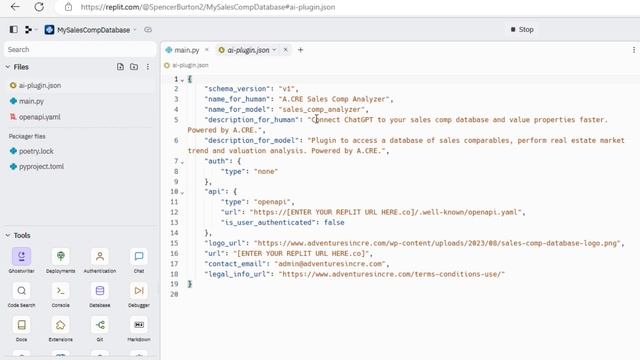640x360 pixels.
Task: Close the main.py tab
Action: (x=207, y=50)
